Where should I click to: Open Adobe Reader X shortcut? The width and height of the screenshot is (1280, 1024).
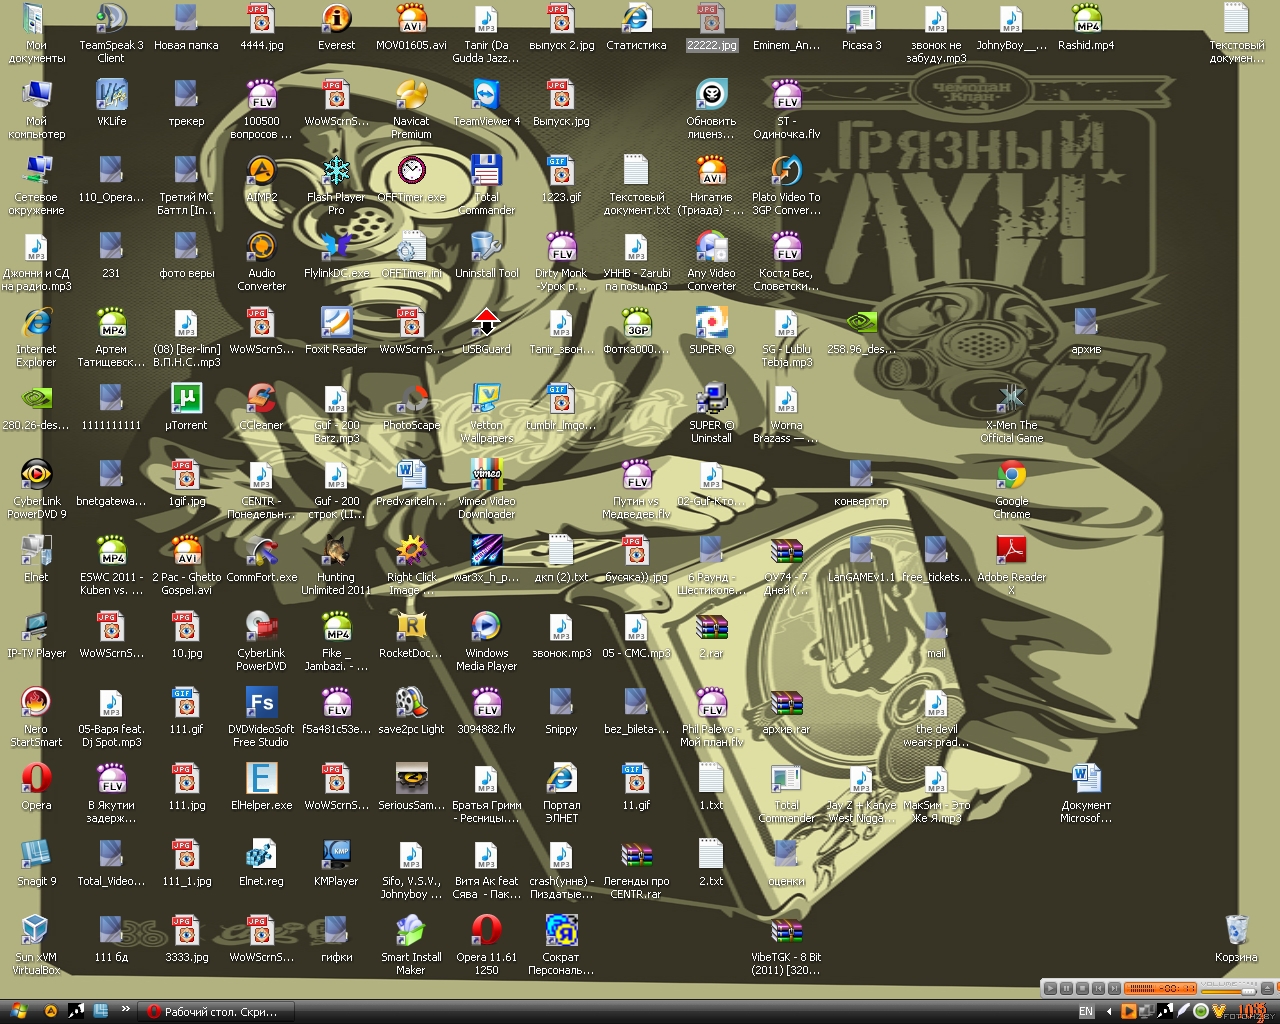(x=1011, y=565)
